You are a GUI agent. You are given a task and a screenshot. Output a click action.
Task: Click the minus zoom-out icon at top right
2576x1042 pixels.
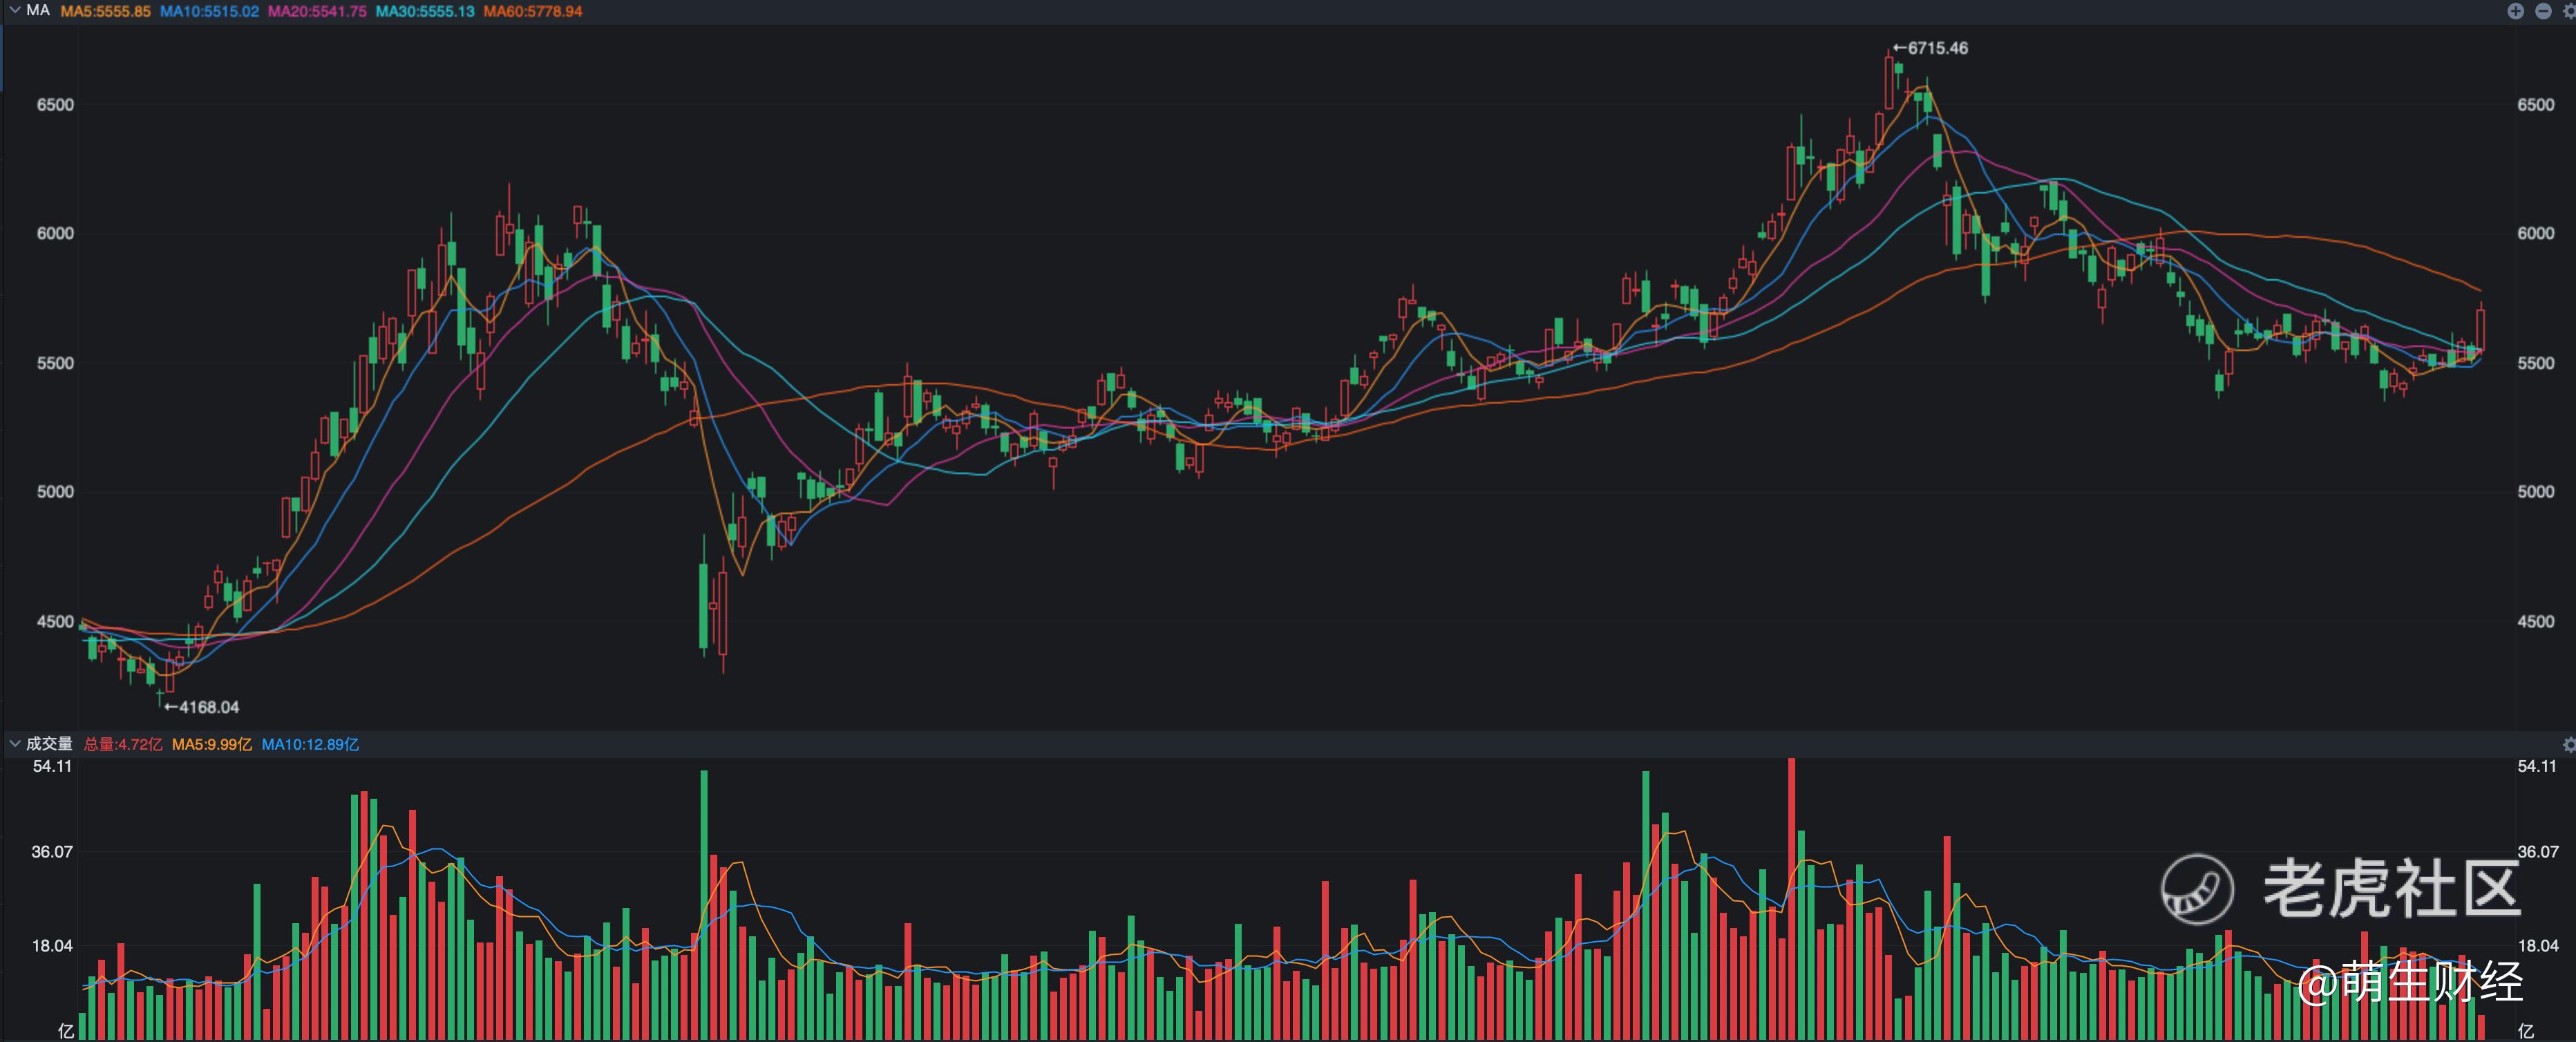2543,11
